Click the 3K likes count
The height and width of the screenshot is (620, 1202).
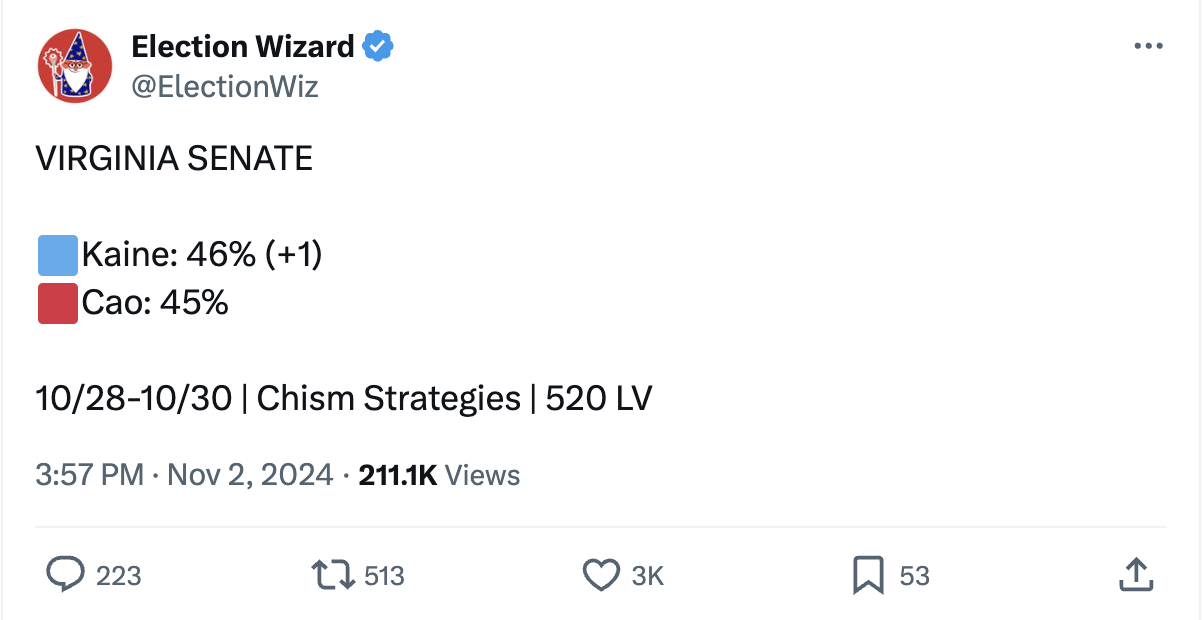648,575
